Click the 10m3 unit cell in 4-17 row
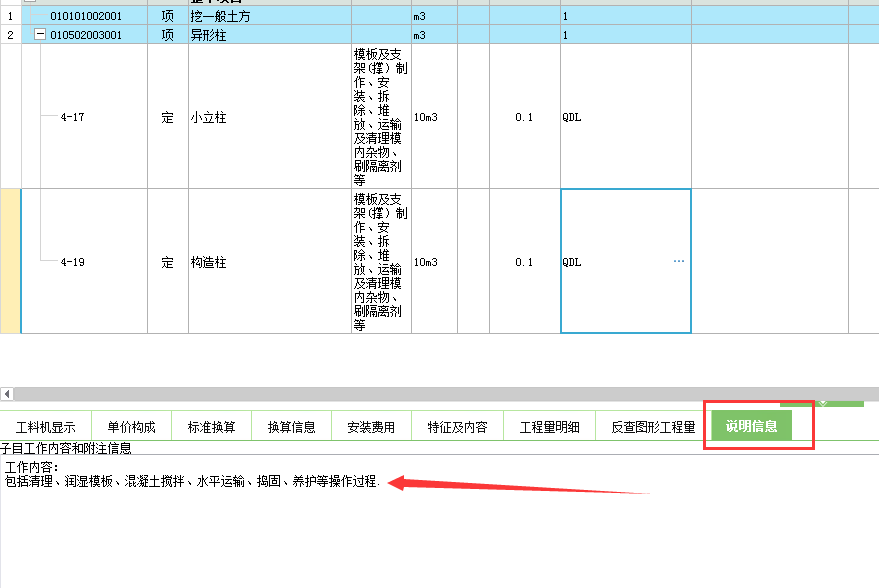 (434, 117)
